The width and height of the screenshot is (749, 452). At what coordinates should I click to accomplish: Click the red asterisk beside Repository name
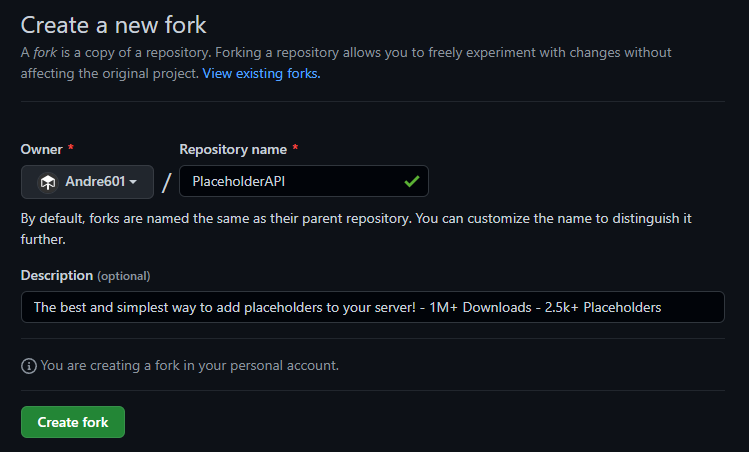point(296,149)
